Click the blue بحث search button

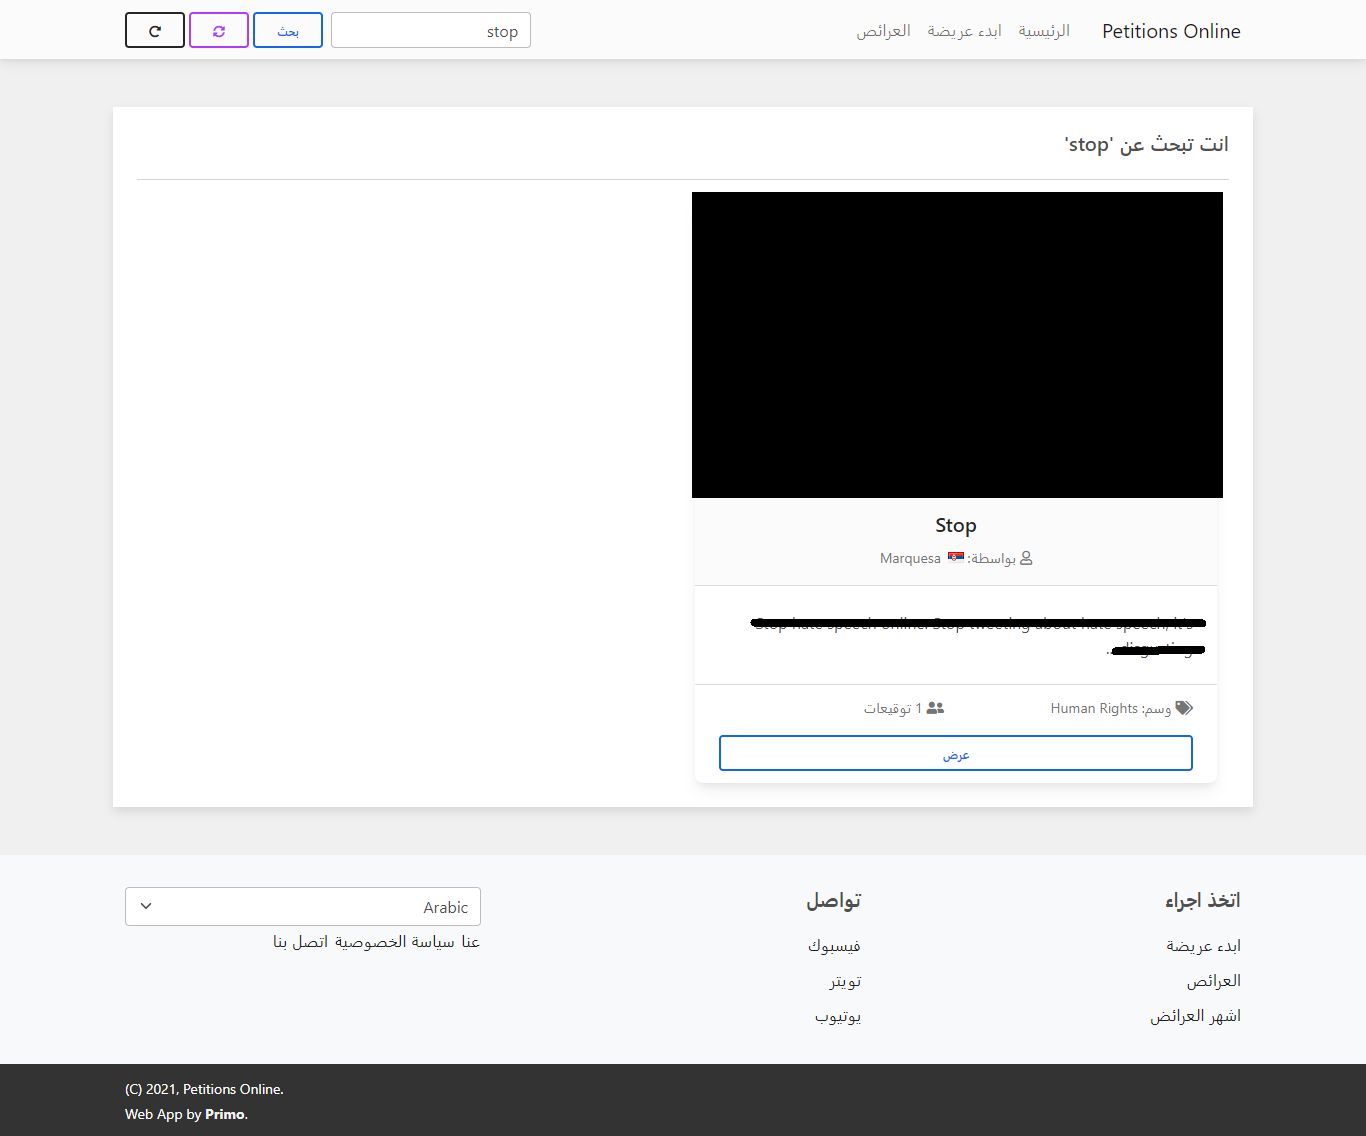coord(288,30)
